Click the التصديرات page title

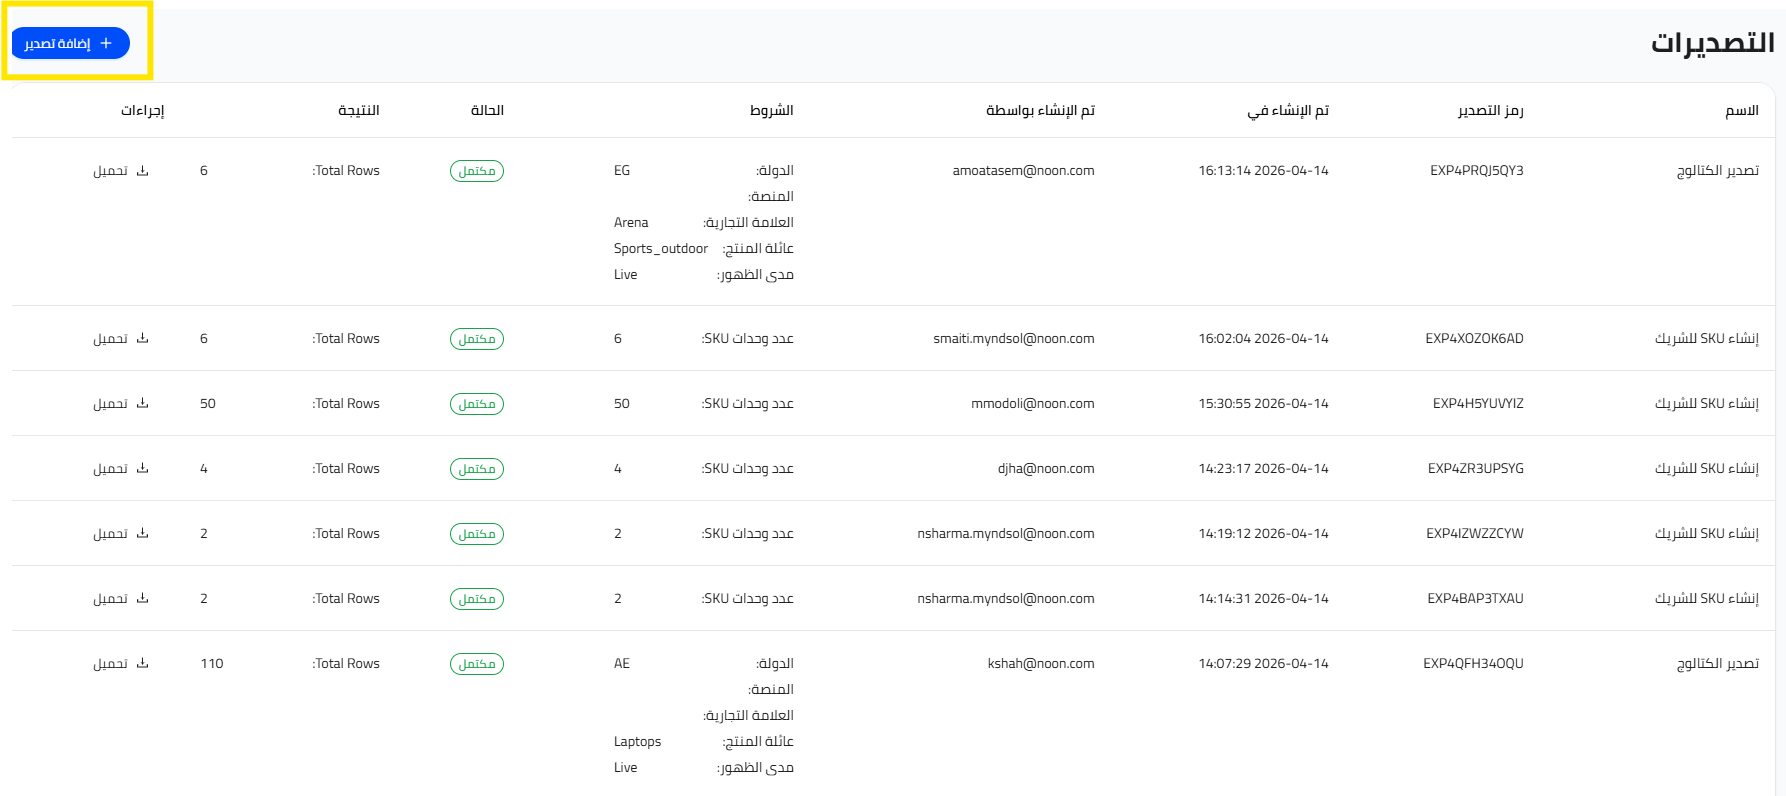point(1712,43)
